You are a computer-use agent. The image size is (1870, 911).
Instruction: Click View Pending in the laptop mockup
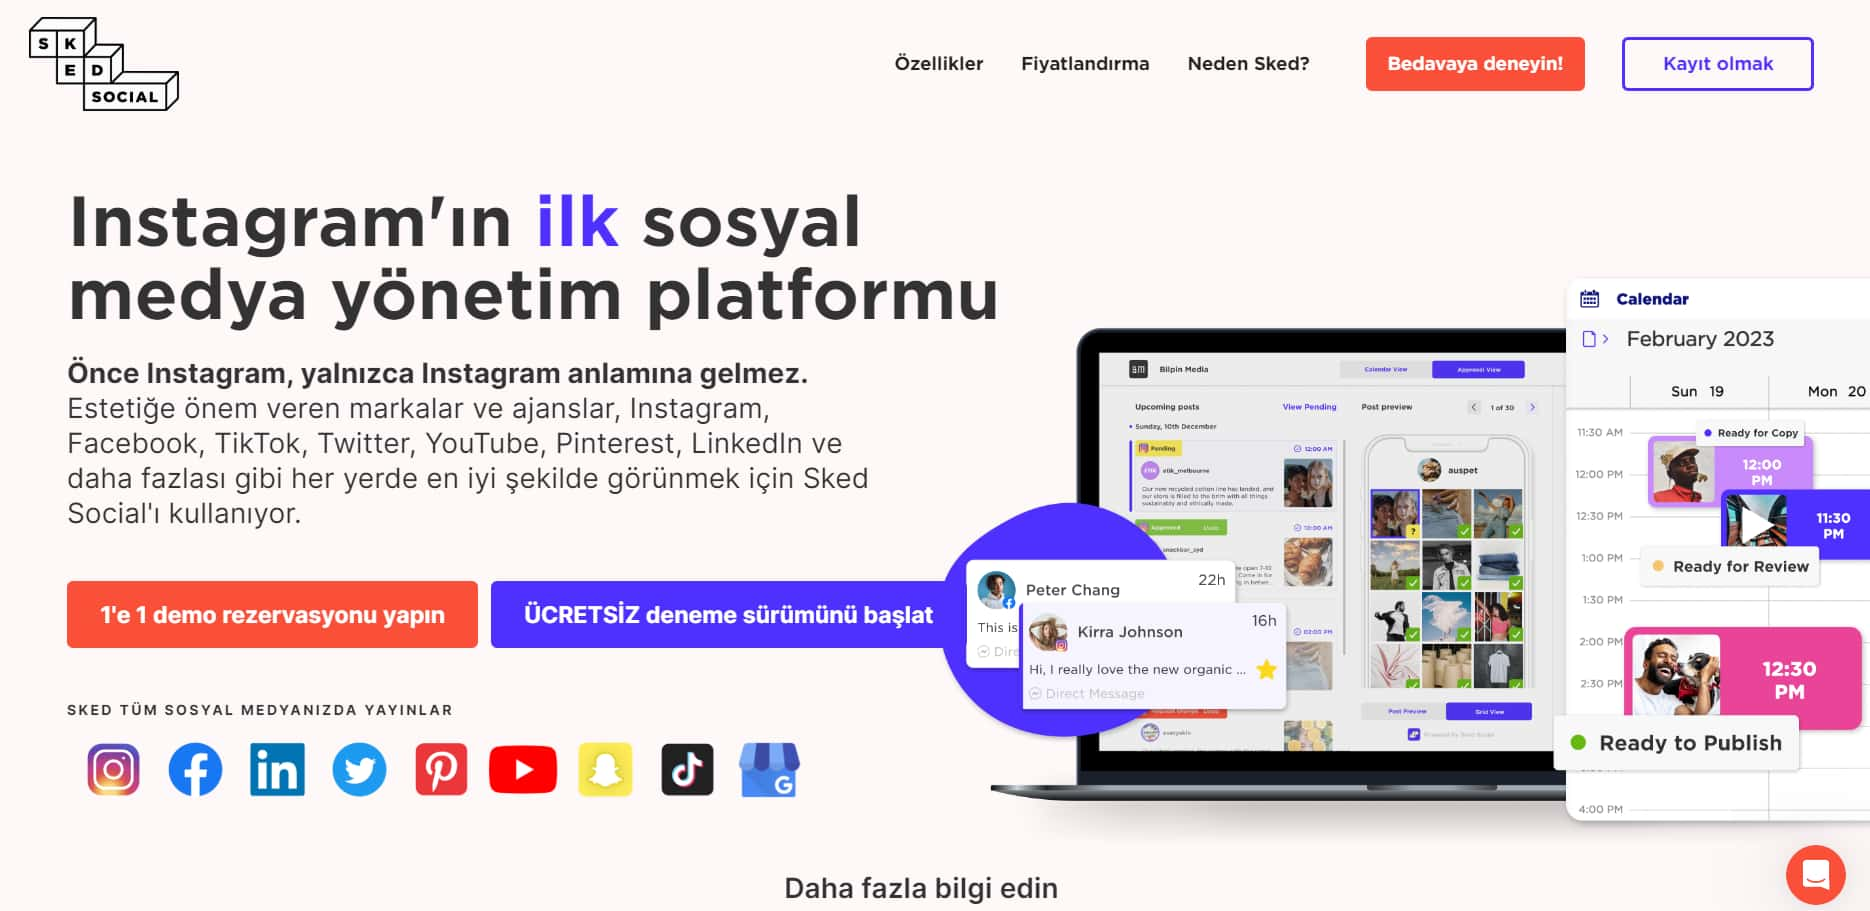[x=1309, y=407]
